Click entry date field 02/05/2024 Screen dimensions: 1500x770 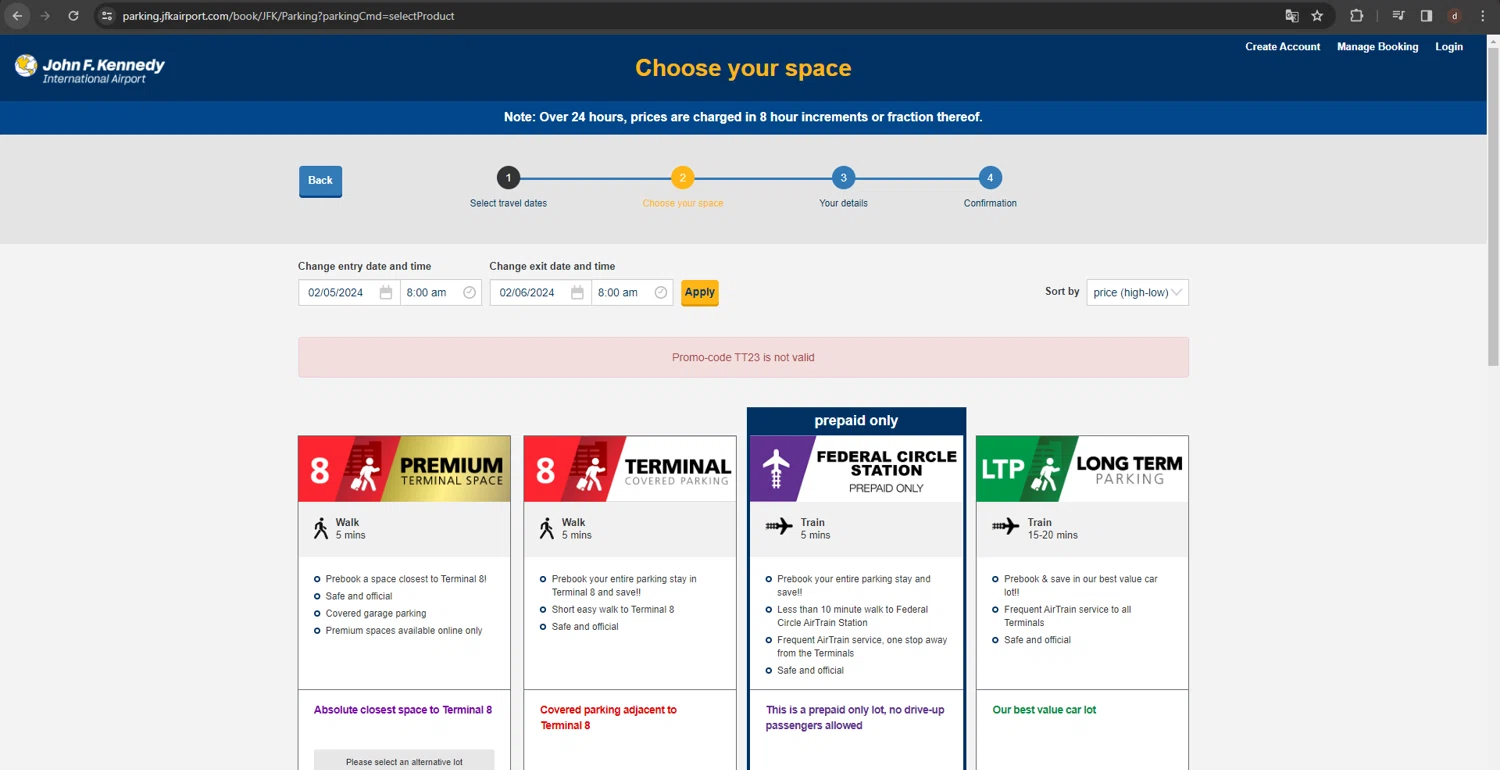(x=349, y=293)
